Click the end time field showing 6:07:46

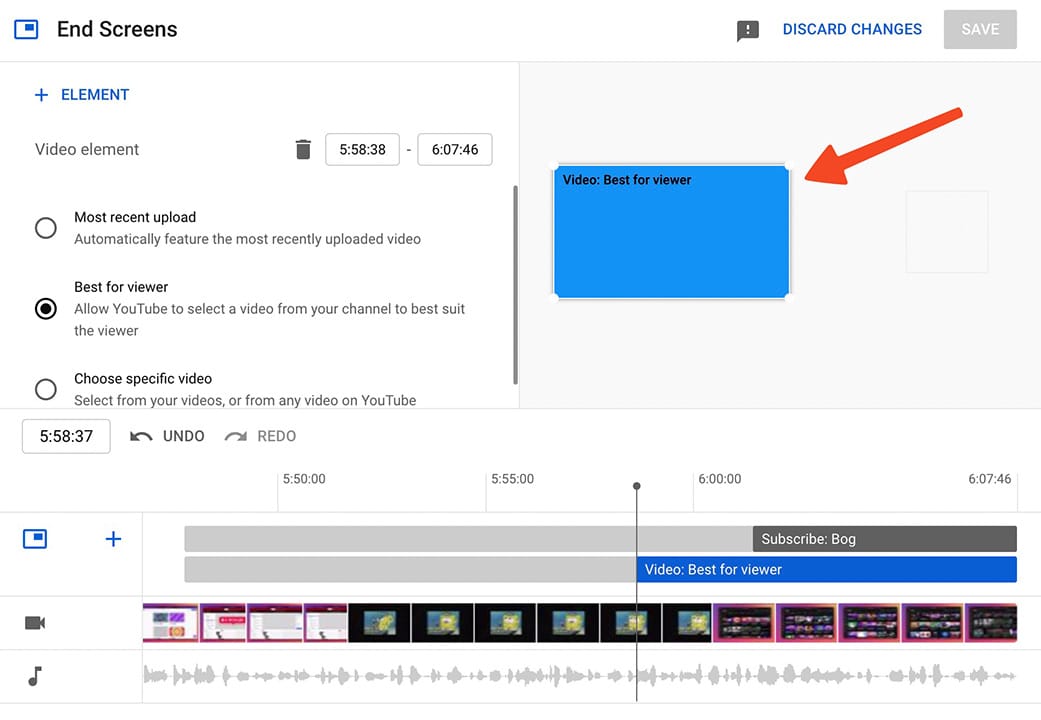tap(455, 148)
